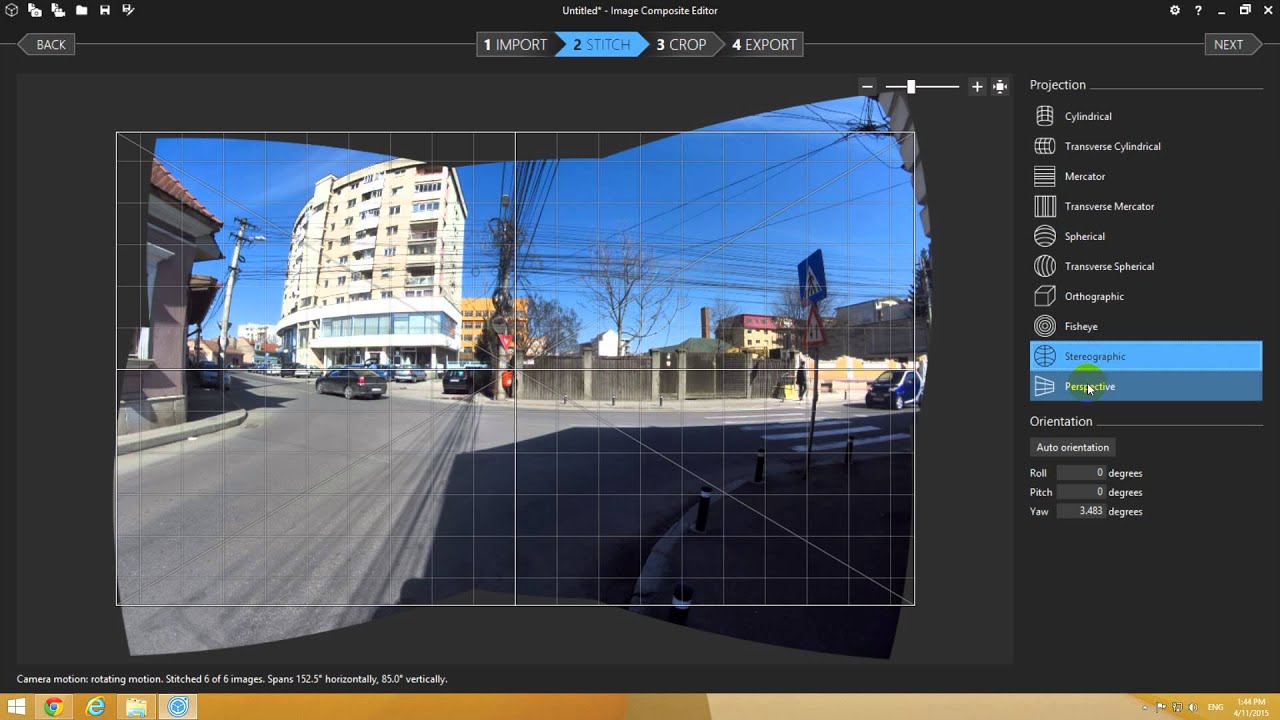Select the Mercator projection icon
1280x720 pixels.
coord(1045,176)
